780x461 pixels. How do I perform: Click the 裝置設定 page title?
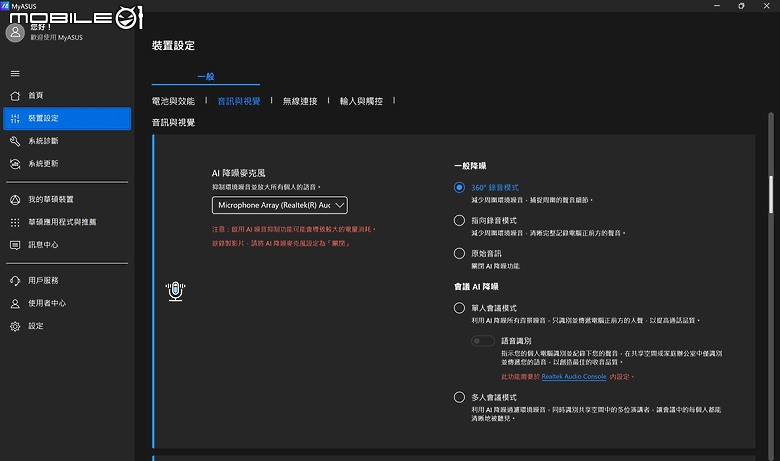[x=173, y=46]
